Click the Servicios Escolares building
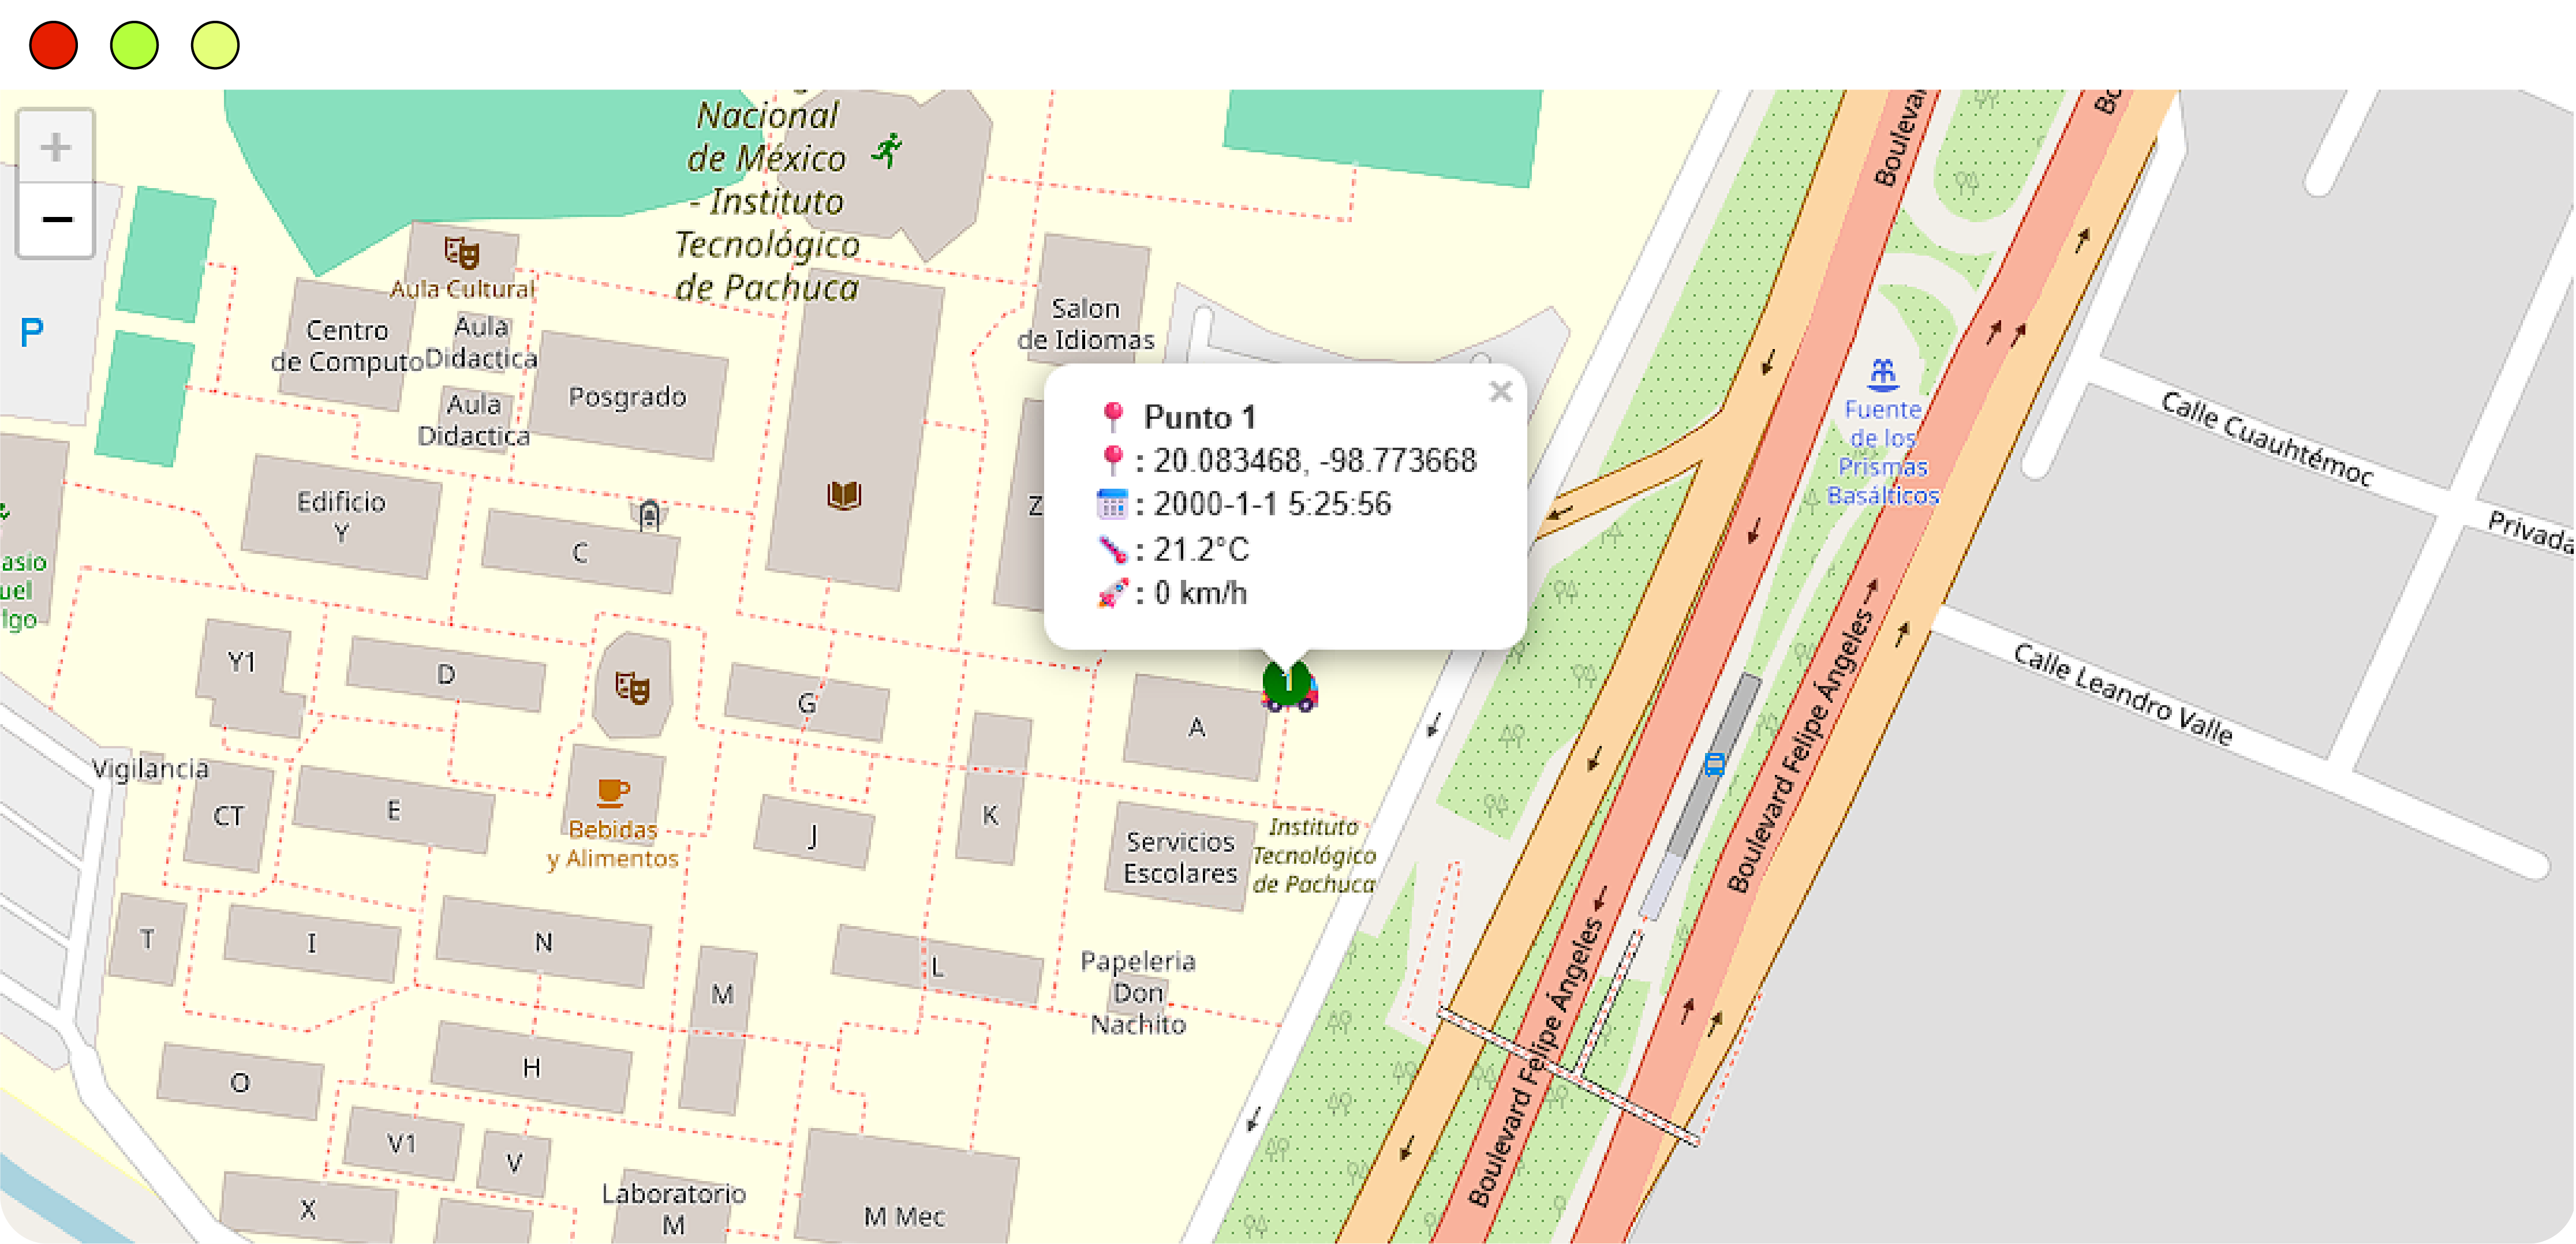Screen dimensions: 2576x1244 point(1180,857)
